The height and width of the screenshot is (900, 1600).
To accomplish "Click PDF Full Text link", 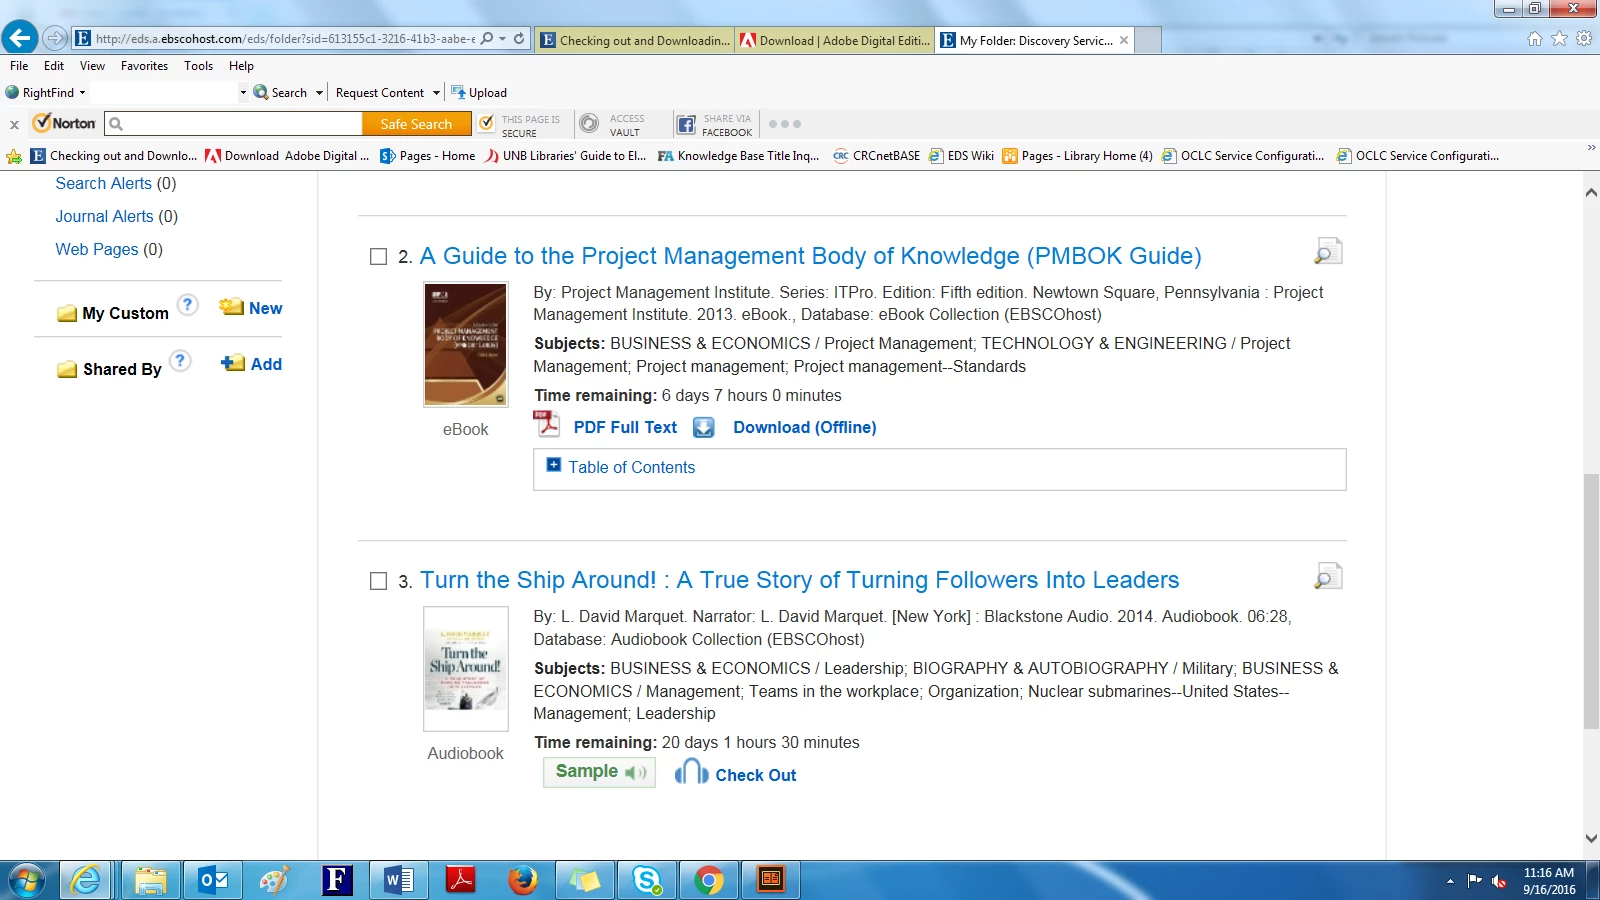I will pyautogui.click(x=625, y=427).
